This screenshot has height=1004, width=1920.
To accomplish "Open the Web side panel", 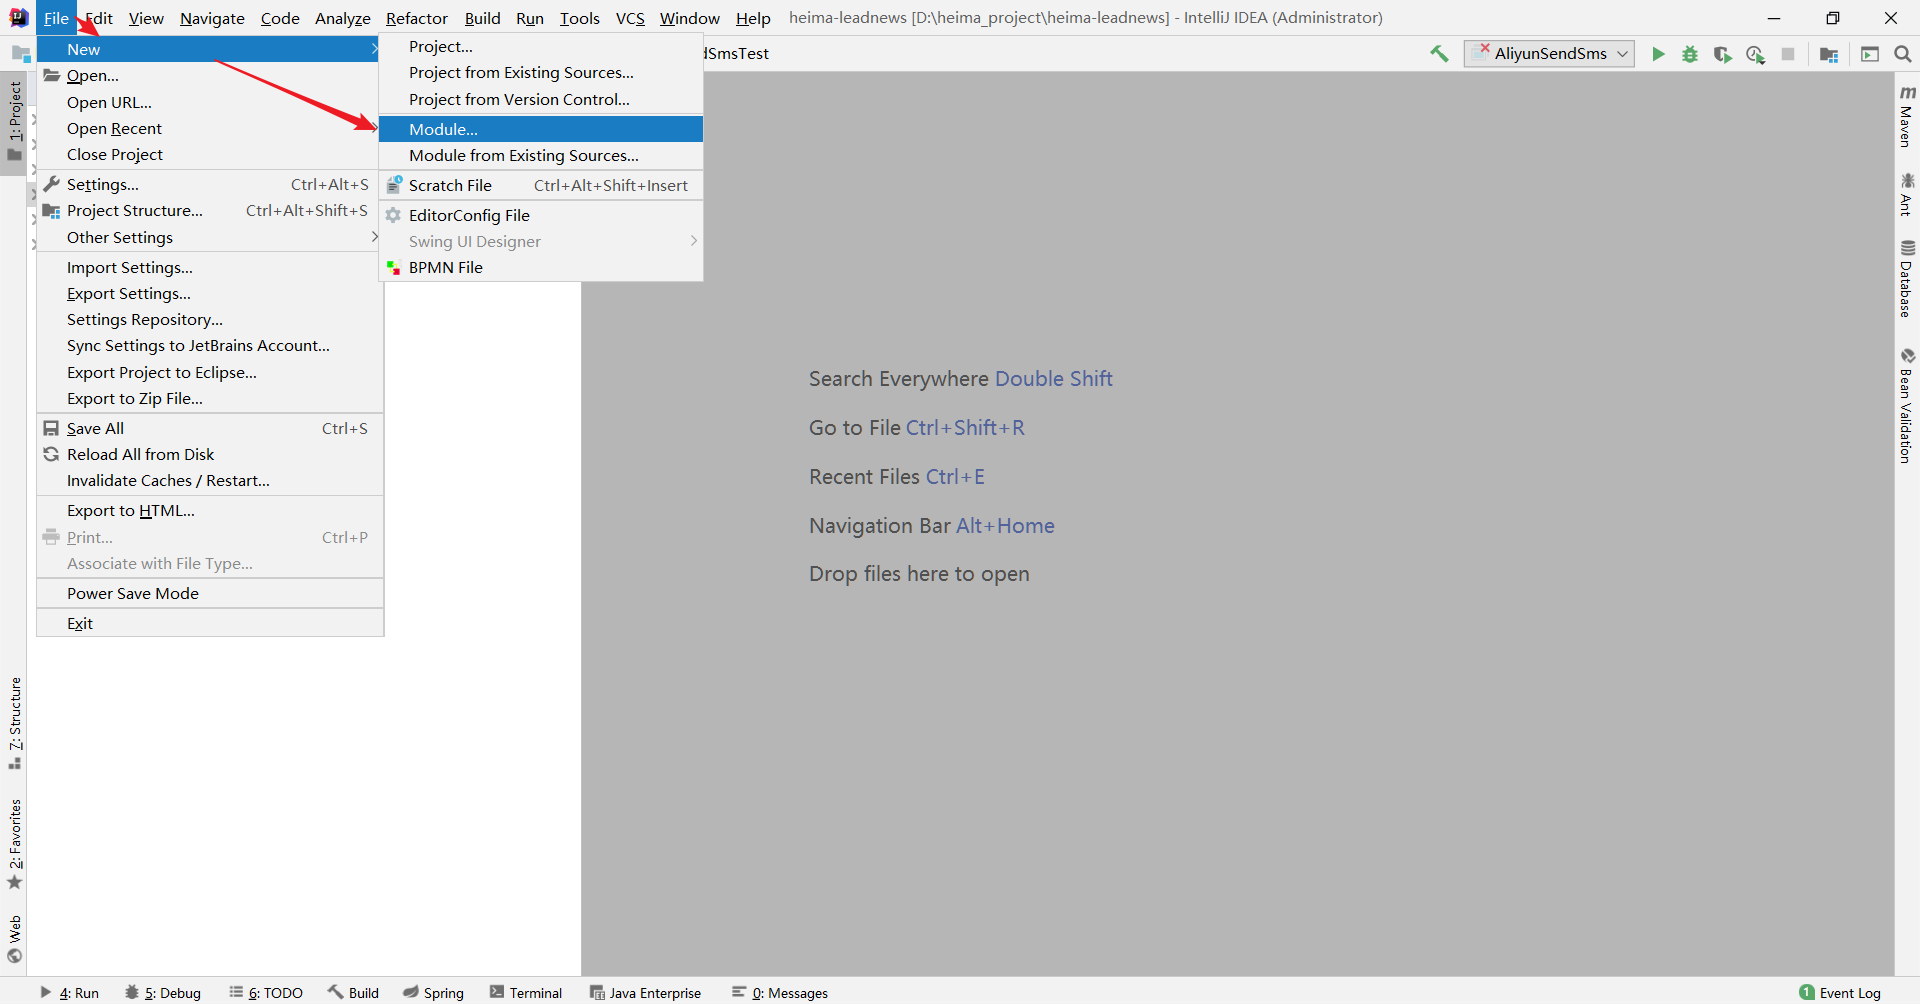I will click(14, 938).
